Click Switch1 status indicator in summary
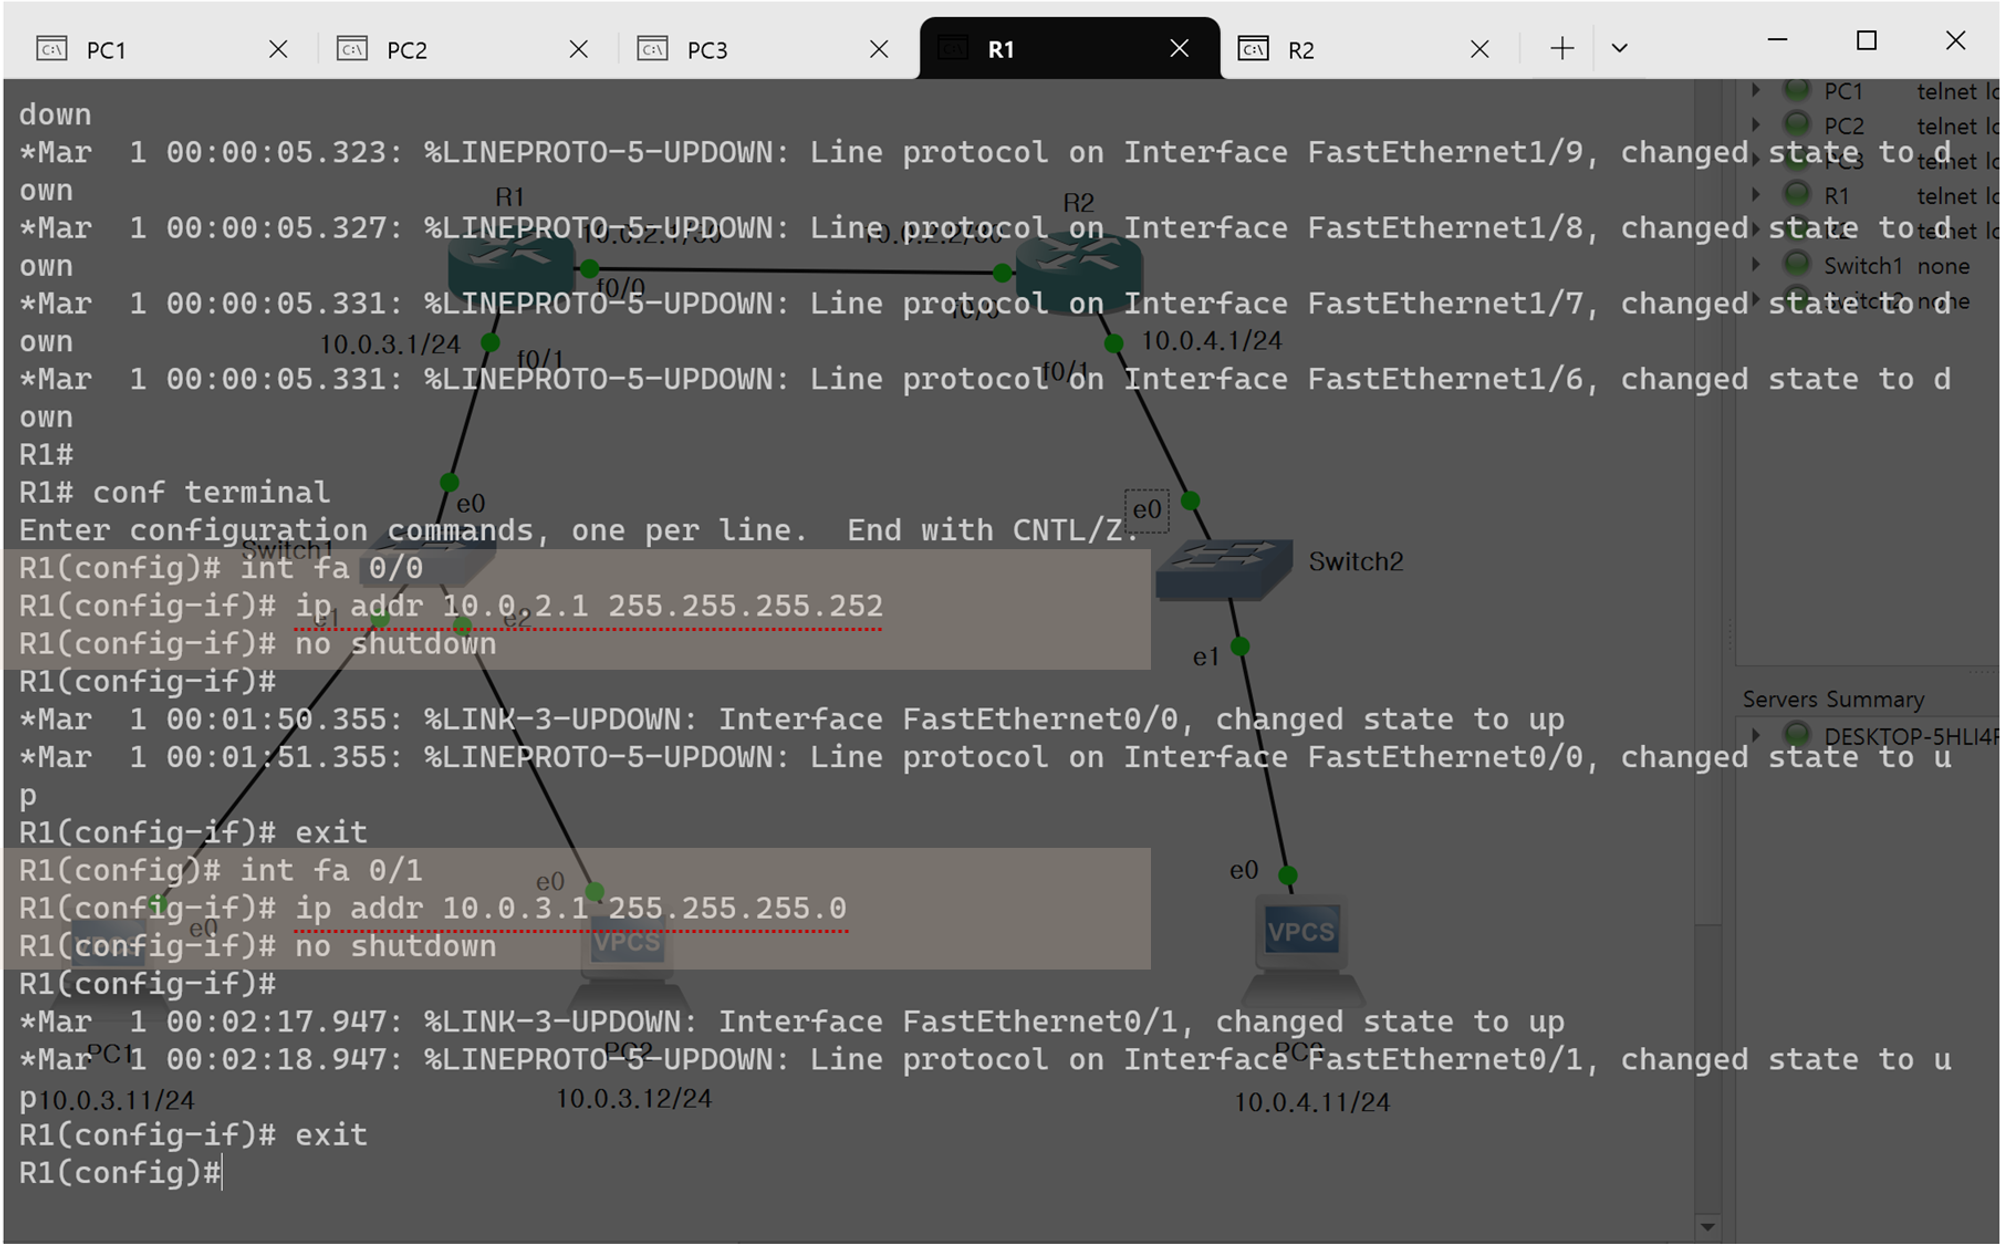 point(1797,264)
